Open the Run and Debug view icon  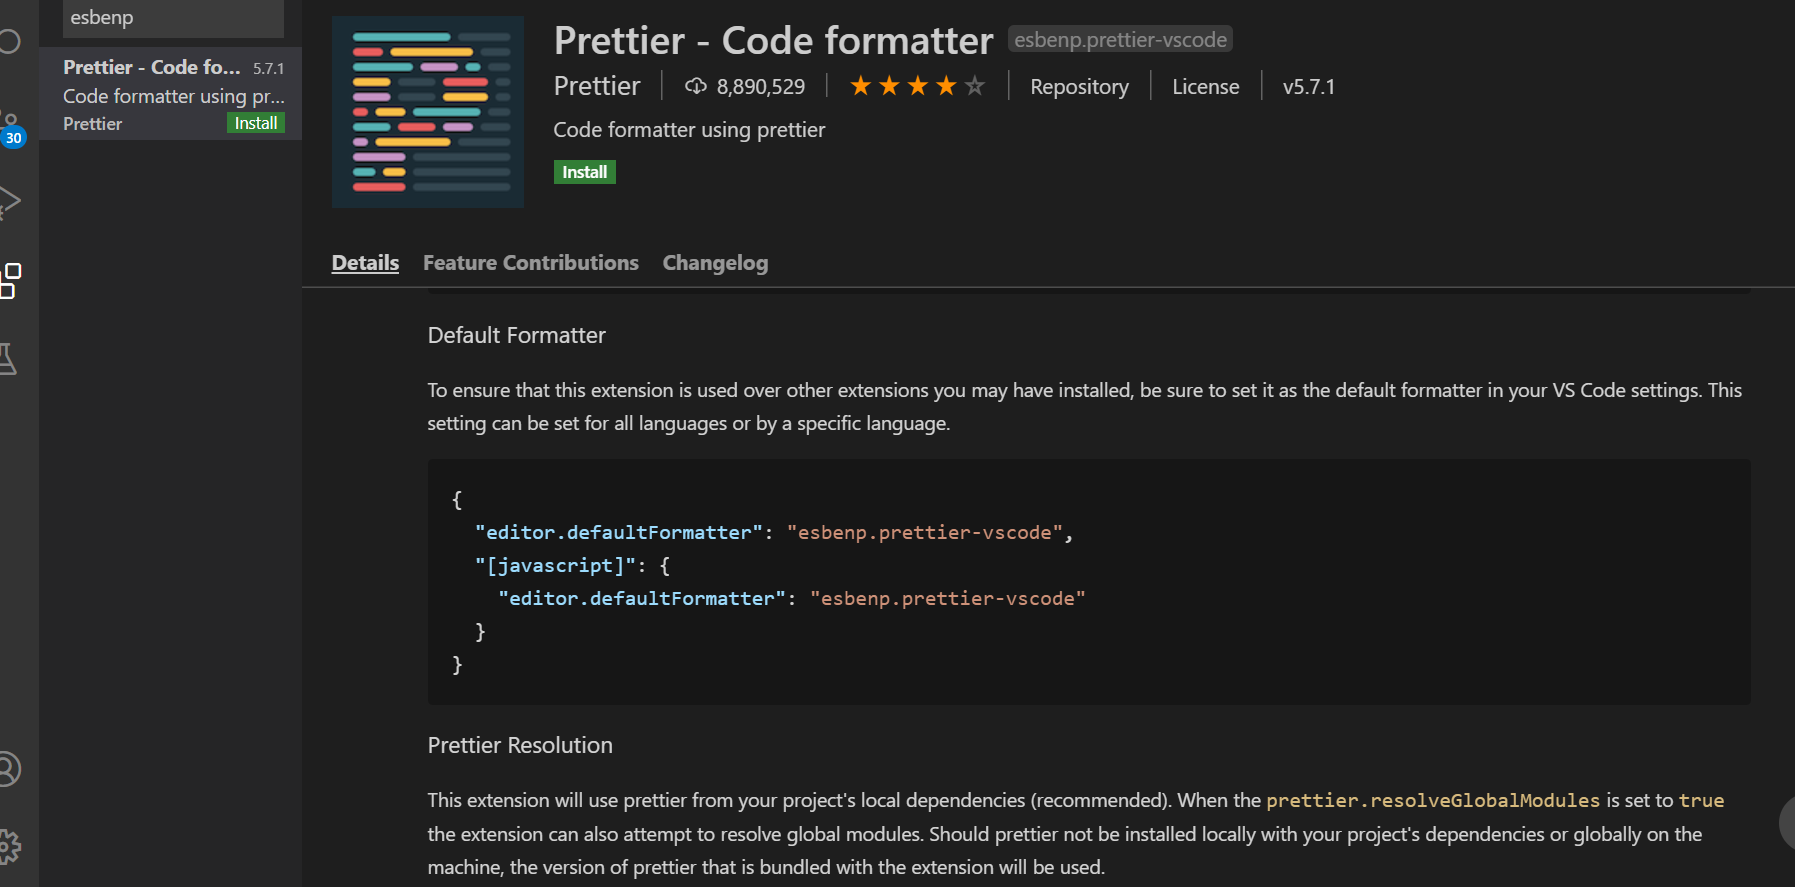9,203
